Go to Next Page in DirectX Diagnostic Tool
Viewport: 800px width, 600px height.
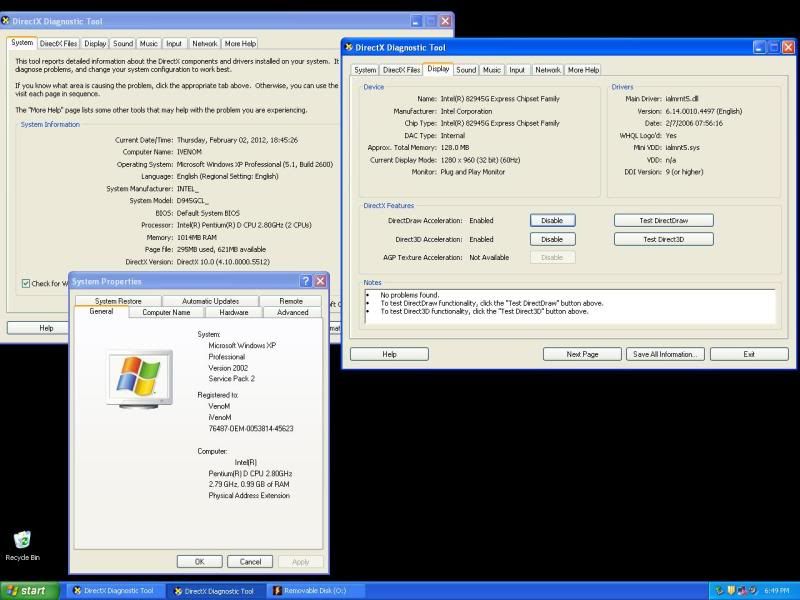tap(582, 354)
